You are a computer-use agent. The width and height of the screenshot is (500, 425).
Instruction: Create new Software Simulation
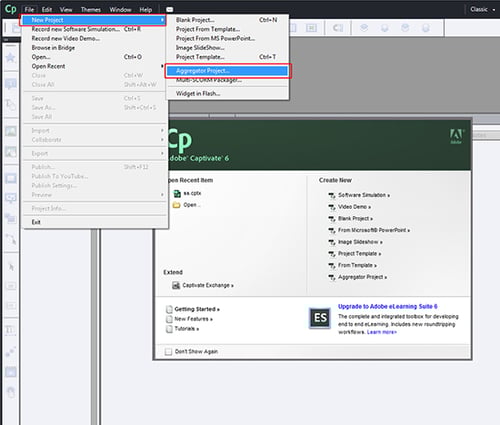[x=364, y=195]
